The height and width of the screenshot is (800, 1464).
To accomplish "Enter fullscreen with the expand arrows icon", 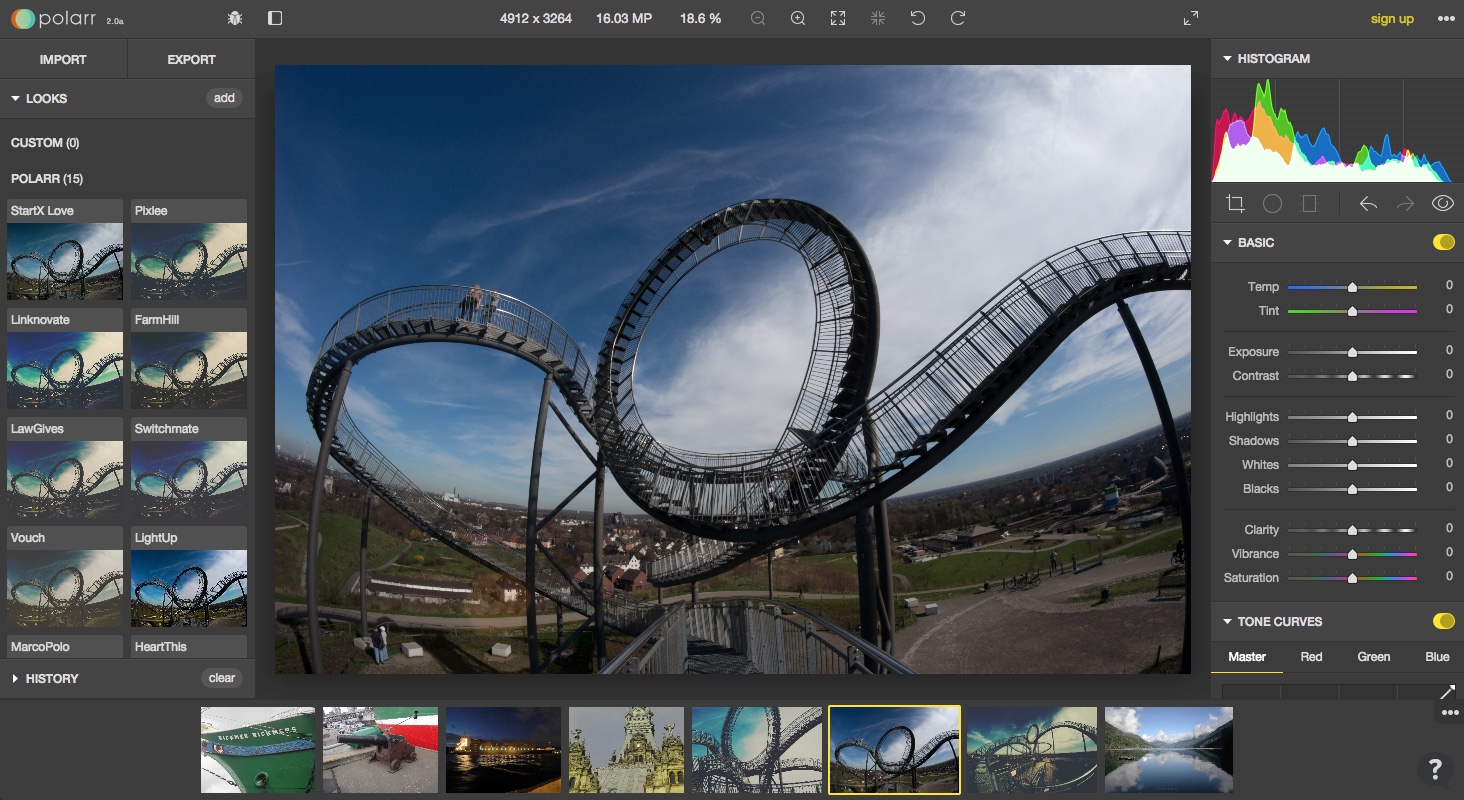I will click(x=1190, y=19).
